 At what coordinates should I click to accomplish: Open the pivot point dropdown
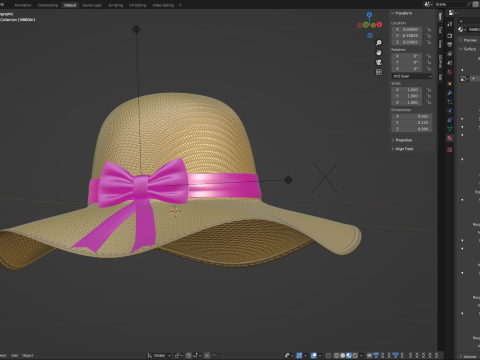pos(179,355)
